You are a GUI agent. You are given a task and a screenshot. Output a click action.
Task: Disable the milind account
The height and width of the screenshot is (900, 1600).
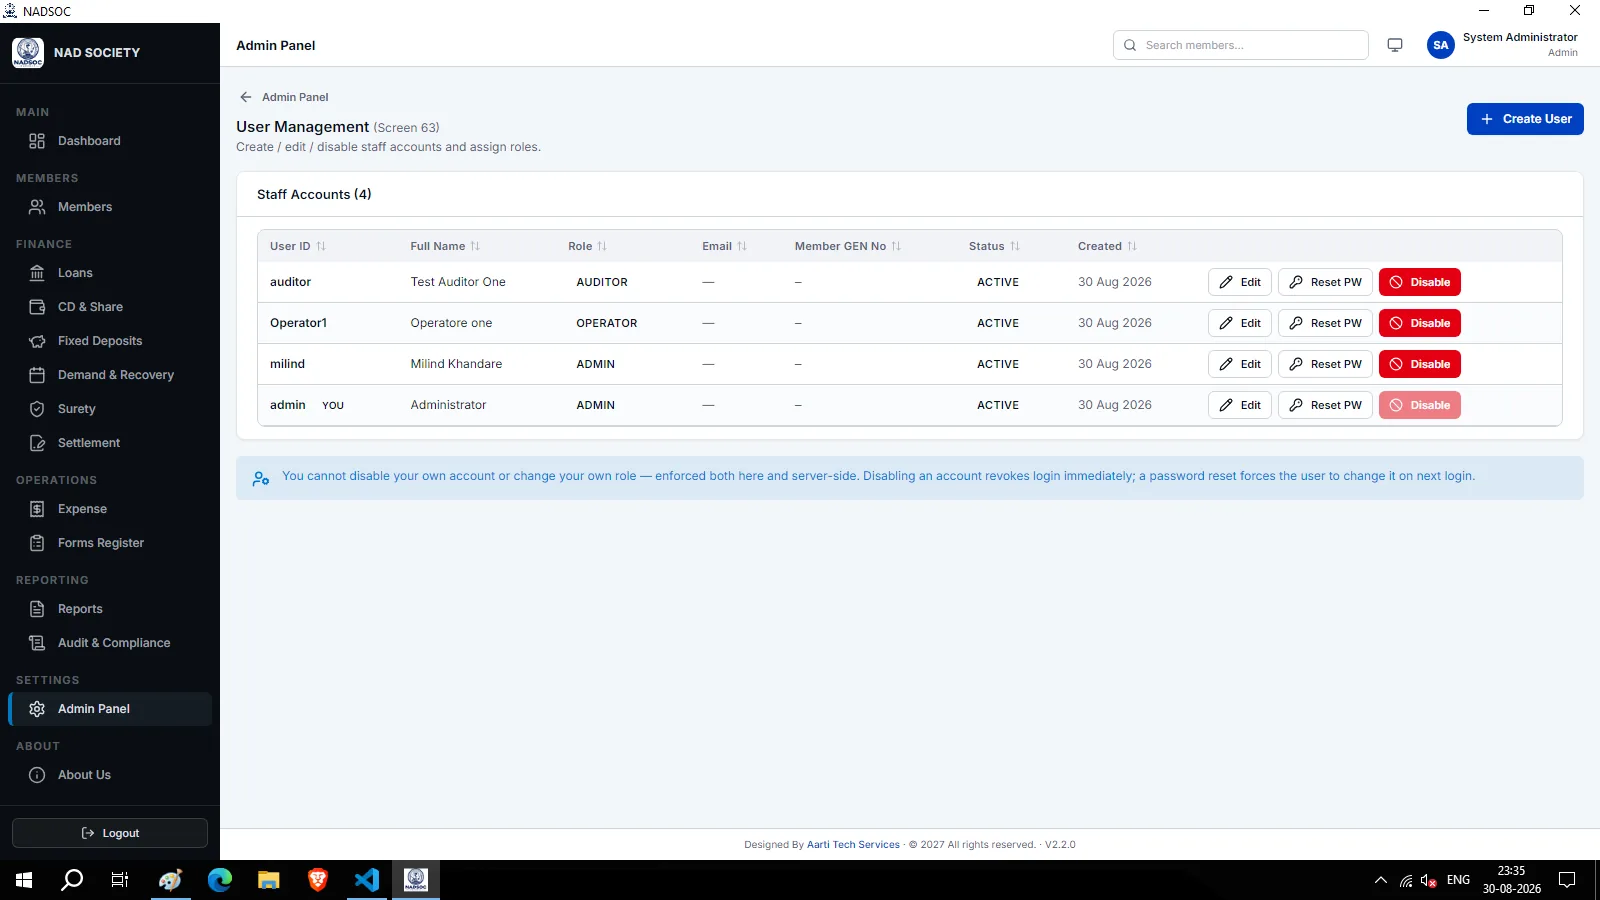(1420, 364)
